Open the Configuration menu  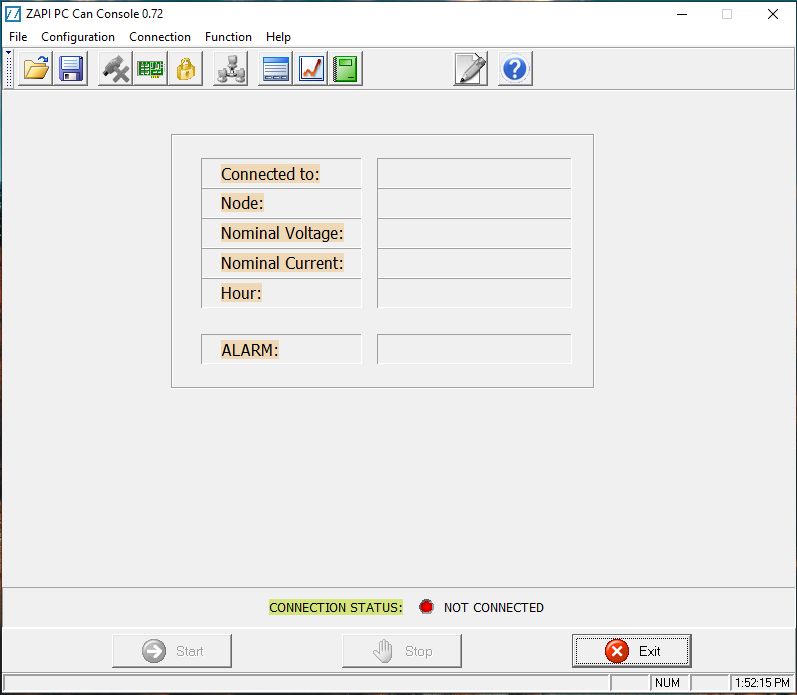click(78, 37)
